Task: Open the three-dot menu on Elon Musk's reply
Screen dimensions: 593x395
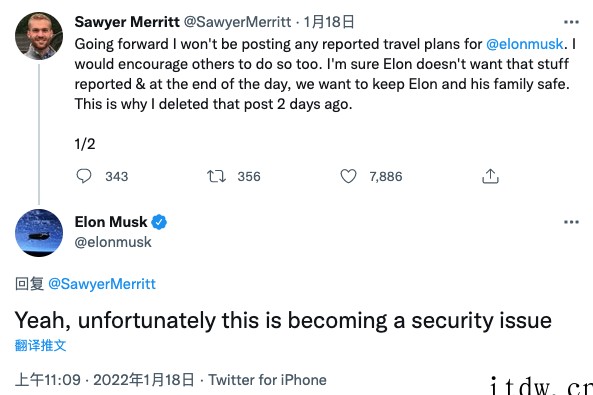Action: (571, 222)
